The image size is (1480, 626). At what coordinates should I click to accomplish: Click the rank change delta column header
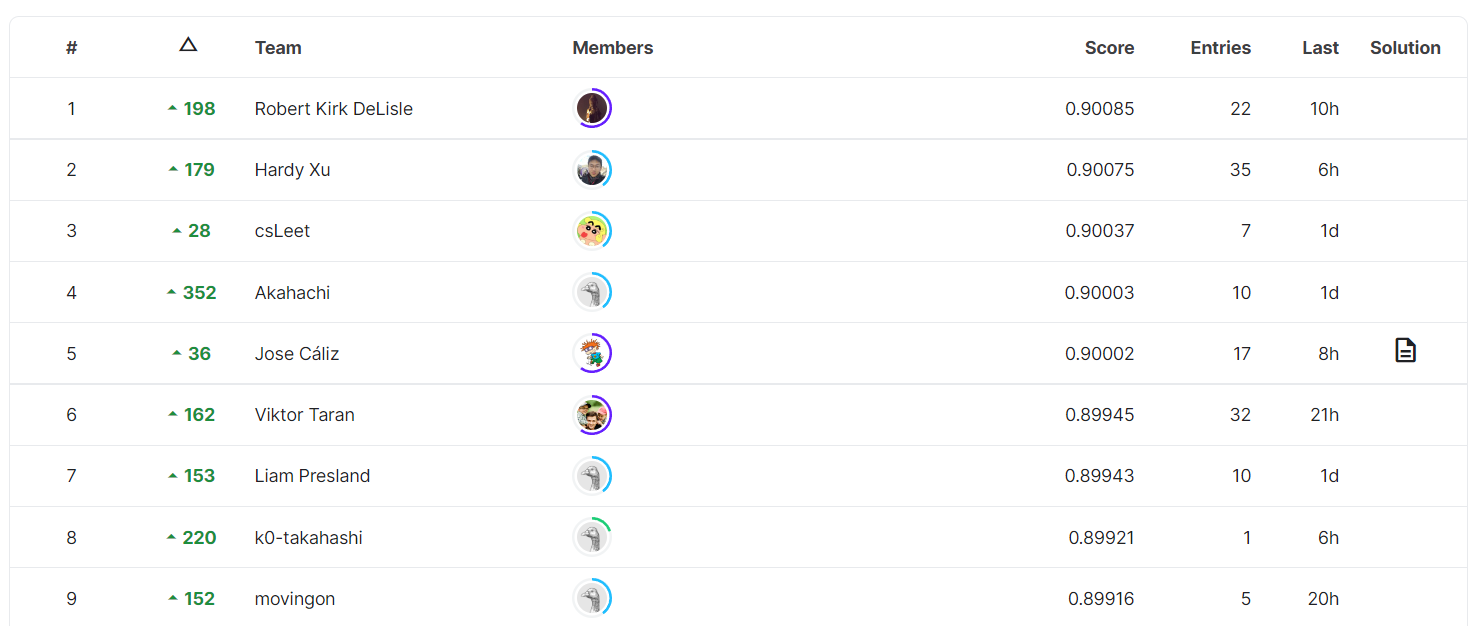click(x=188, y=44)
